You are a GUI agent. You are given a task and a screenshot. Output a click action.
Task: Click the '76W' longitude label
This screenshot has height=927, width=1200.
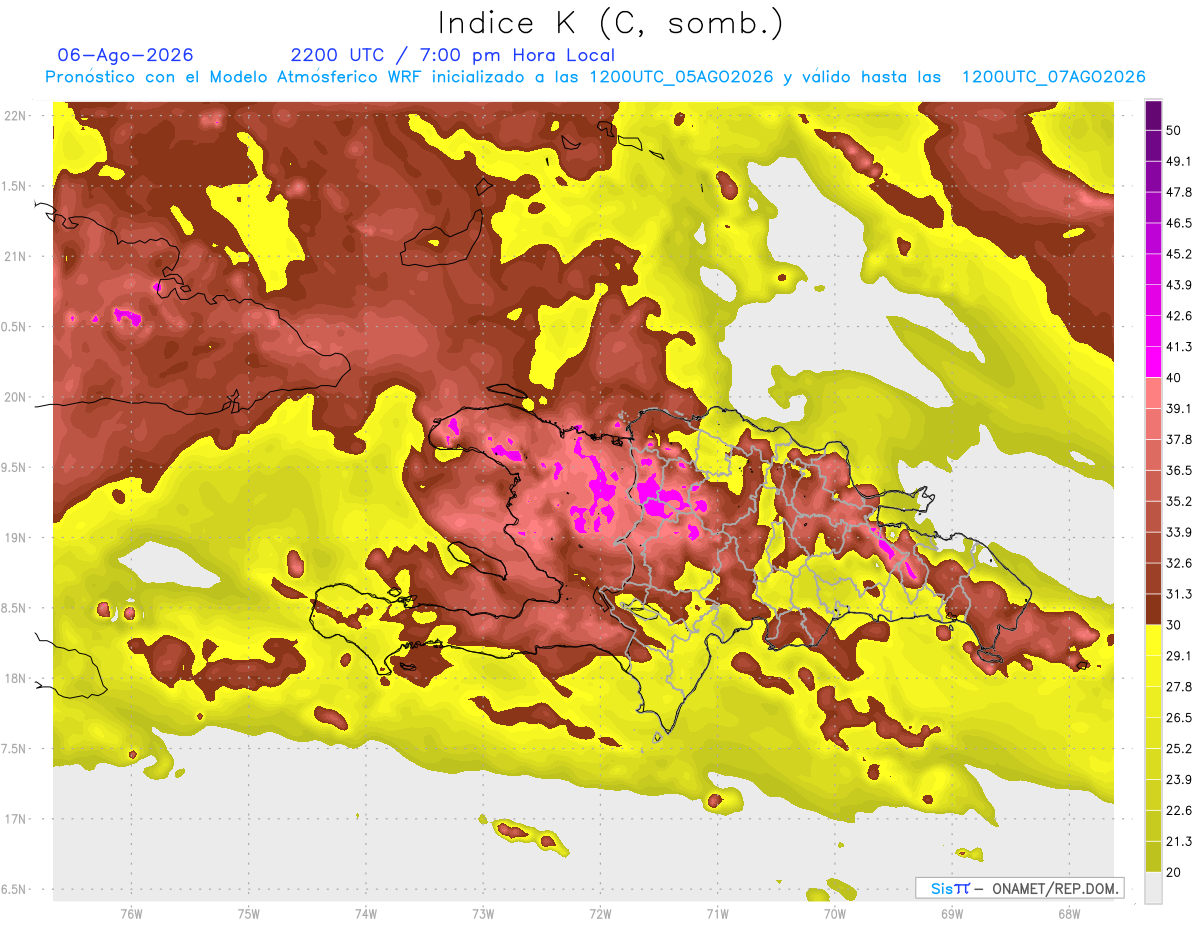[131, 913]
